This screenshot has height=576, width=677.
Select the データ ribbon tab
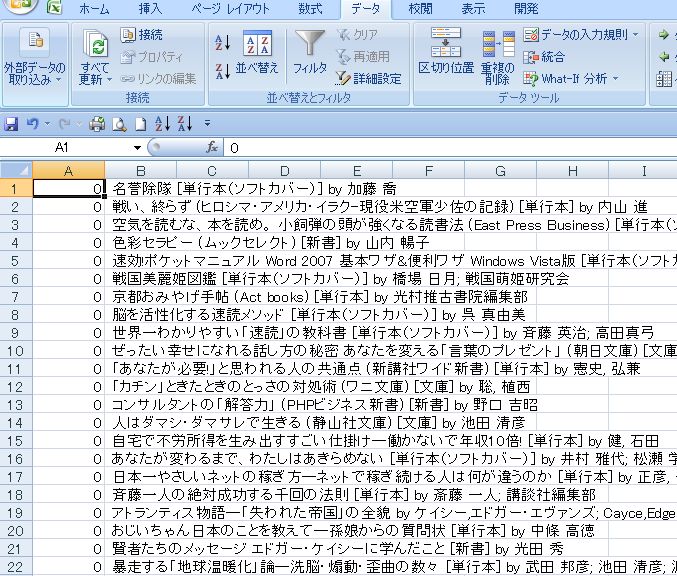tap(366, 9)
